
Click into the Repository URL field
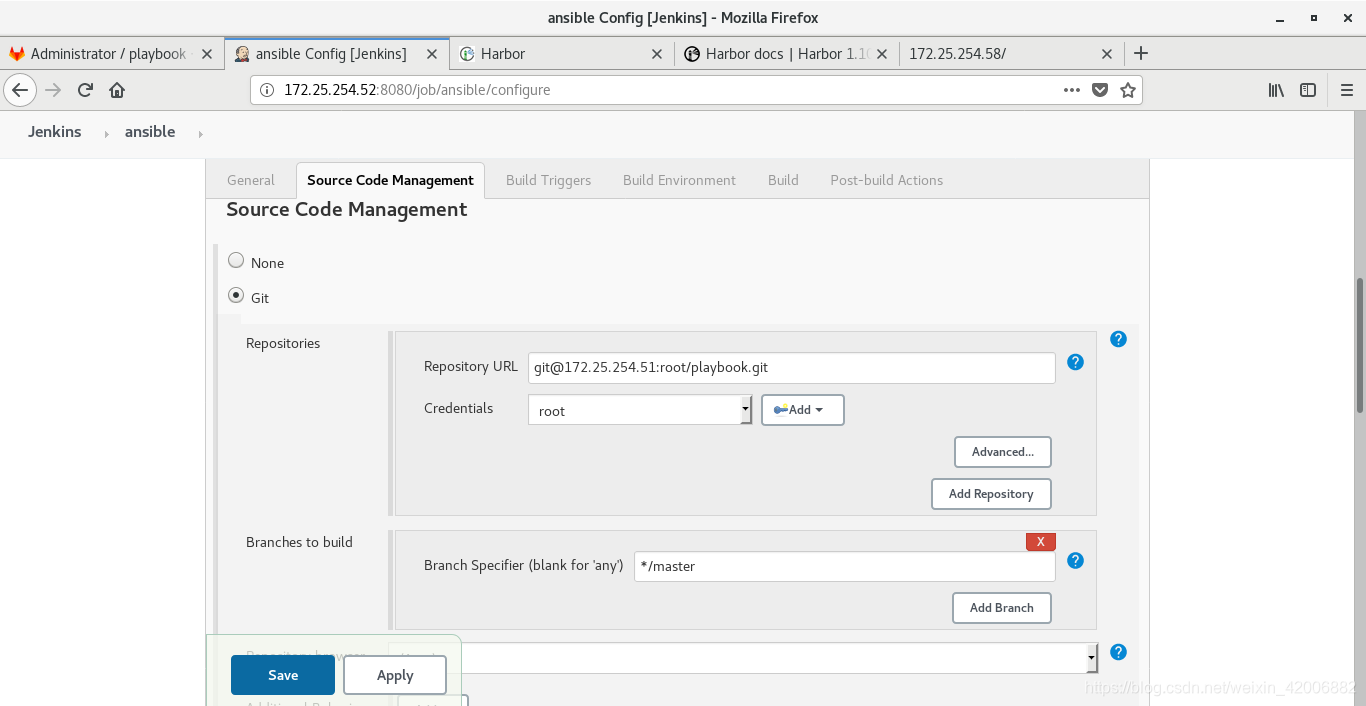point(792,367)
